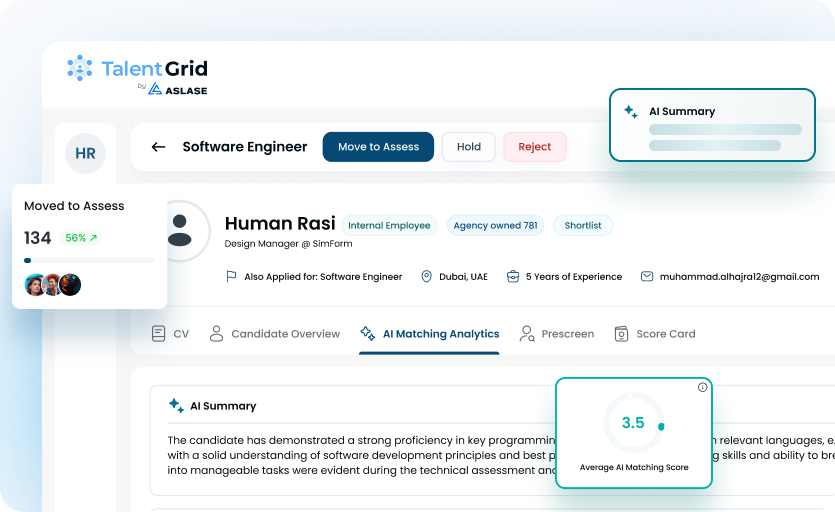This screenshot has height=512, width=835.
Task: Click Average AI Matching Score label
Action: click(634, 467)
